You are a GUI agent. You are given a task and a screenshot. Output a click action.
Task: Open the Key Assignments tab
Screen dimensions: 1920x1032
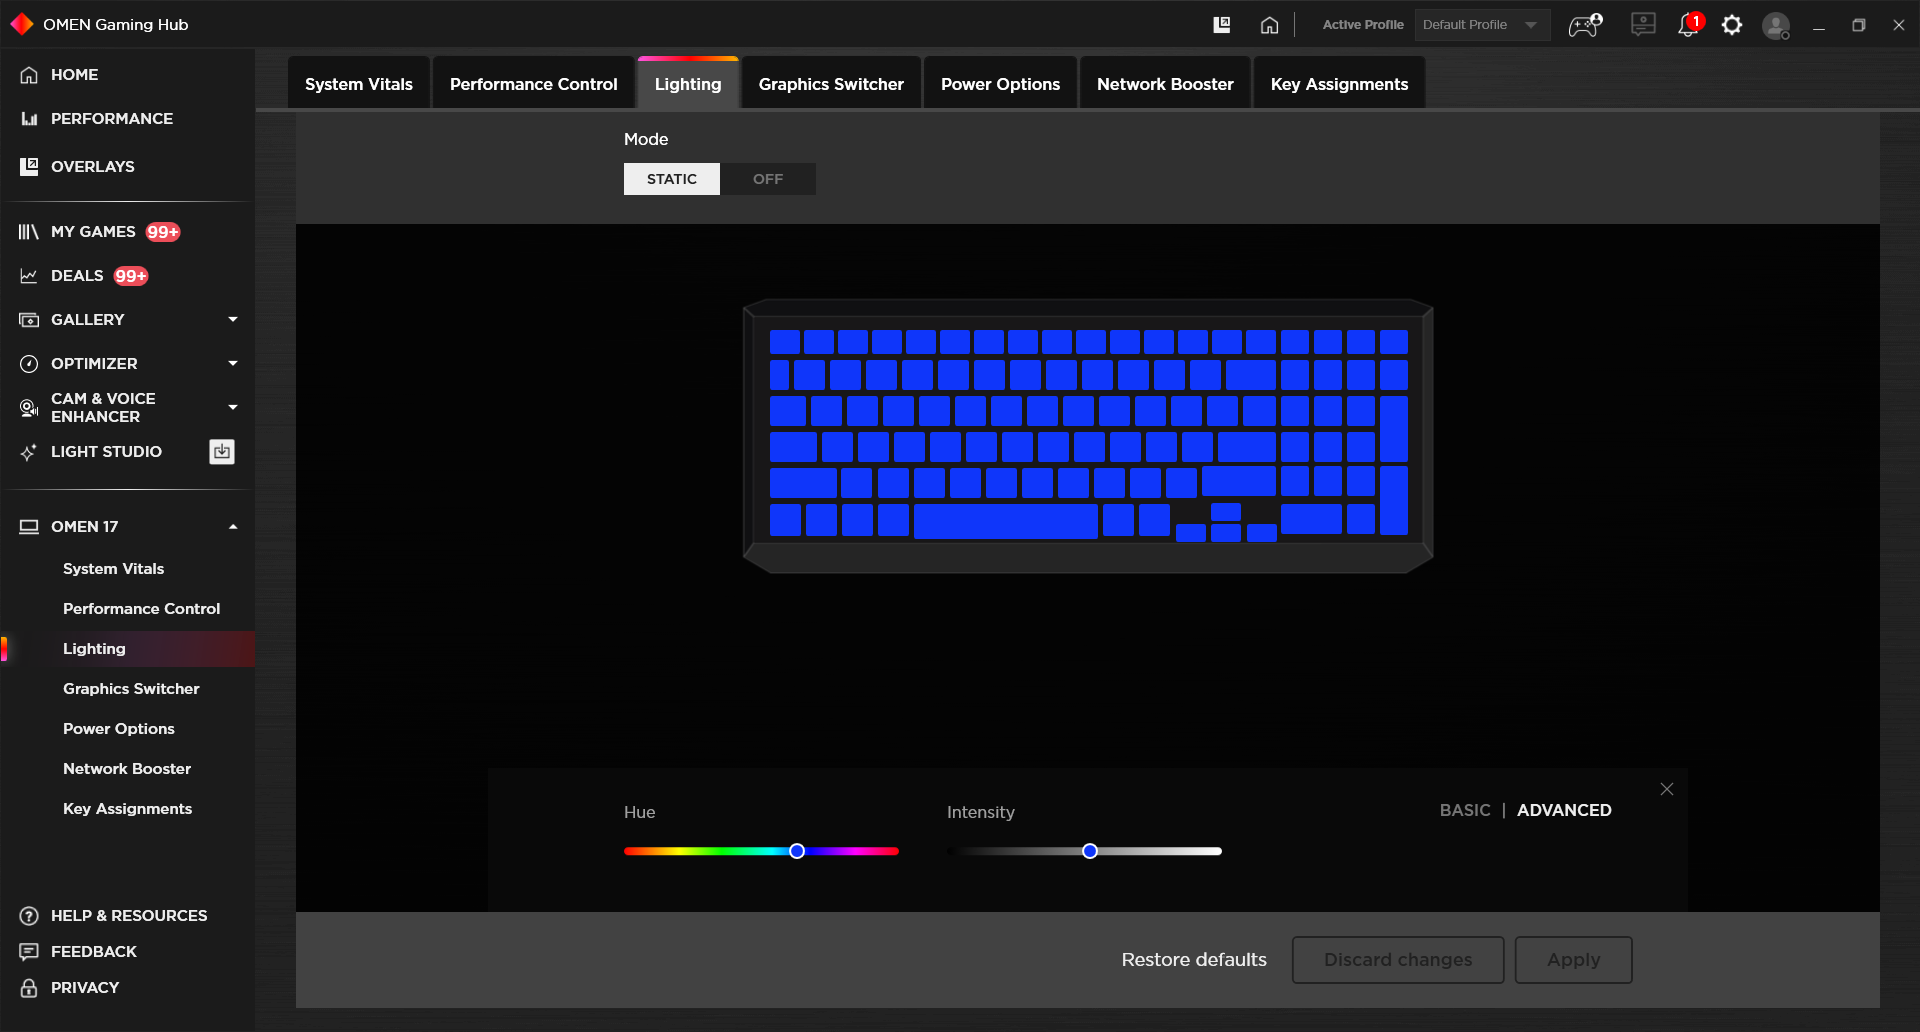coord(1339,84)
